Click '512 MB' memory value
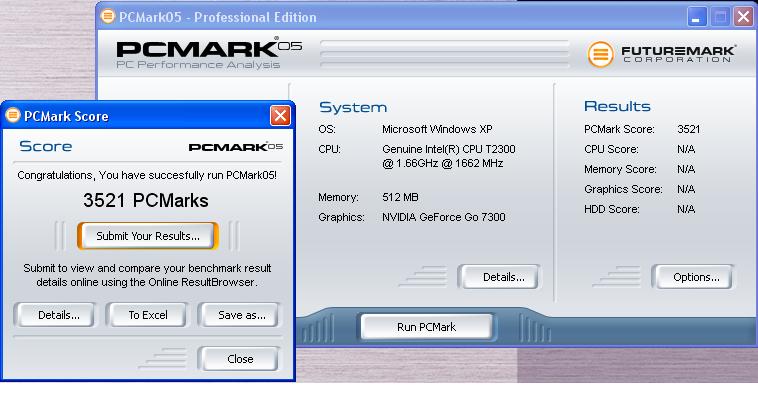758x400 pixels. (x=400, y=197)
